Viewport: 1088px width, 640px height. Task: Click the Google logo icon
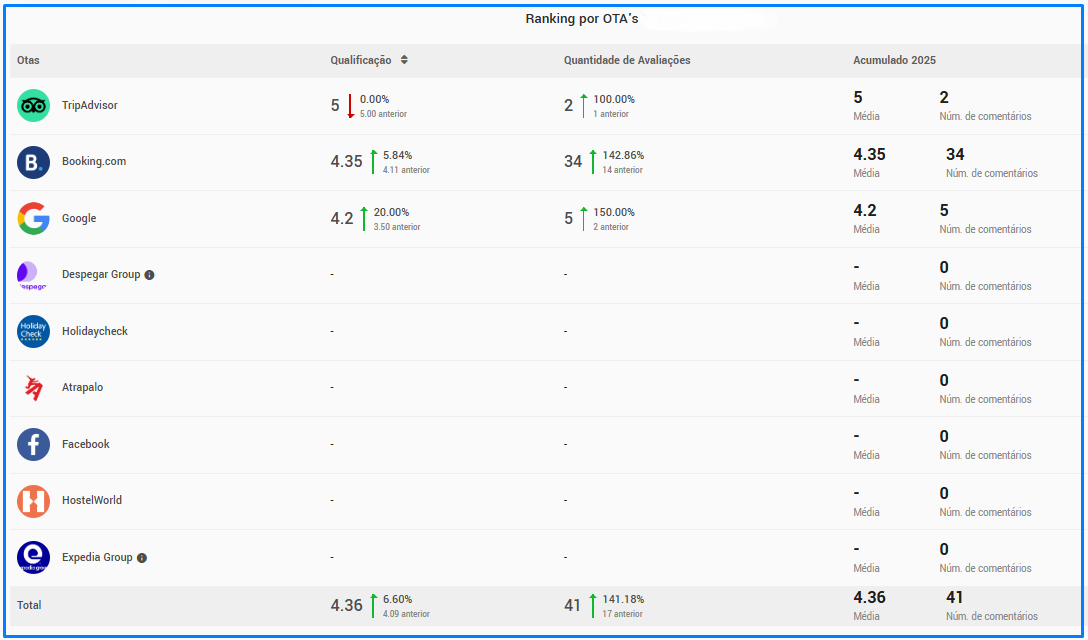coord(33,219)
